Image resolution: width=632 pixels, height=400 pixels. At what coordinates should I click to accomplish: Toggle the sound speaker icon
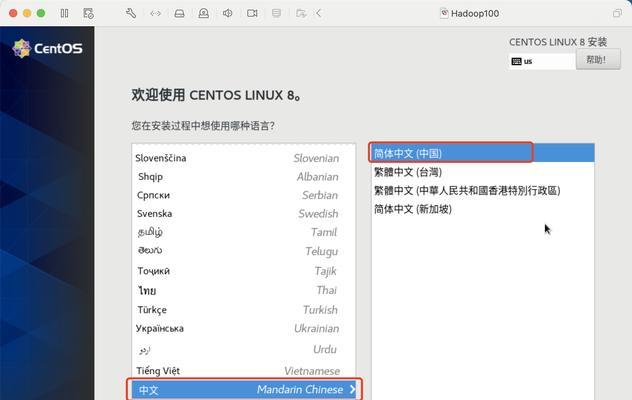coord(228,13)
